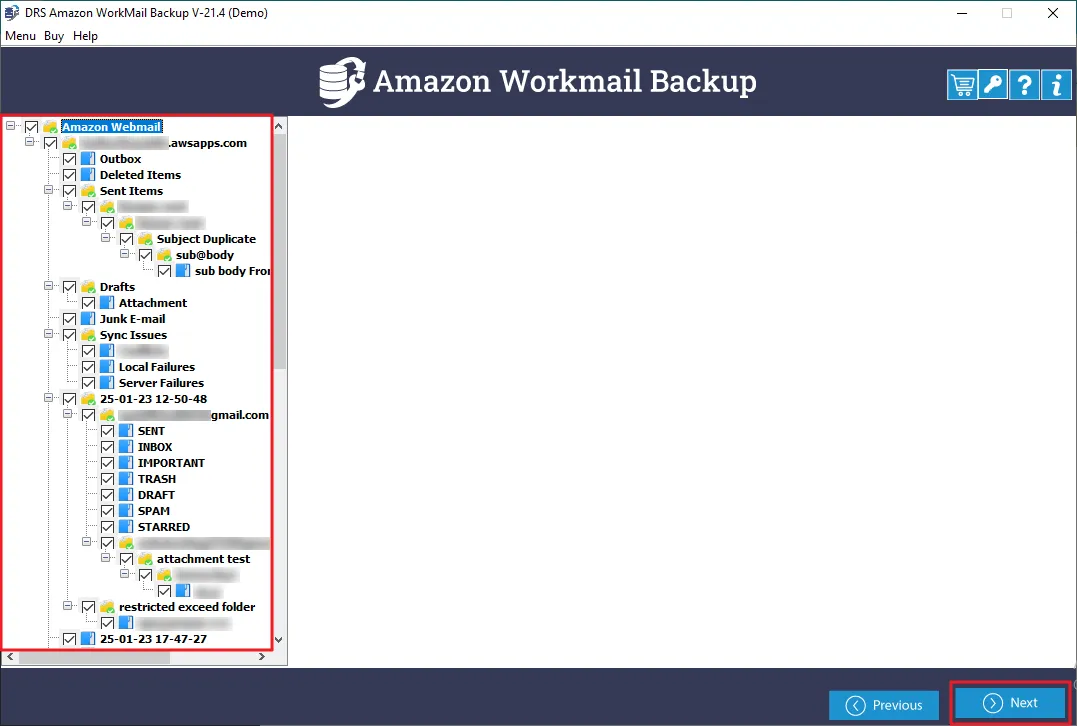Open the Menu menu
The width and height of the screenshot is (1077, 726).
pyautogui.click(x=20, y=36)
